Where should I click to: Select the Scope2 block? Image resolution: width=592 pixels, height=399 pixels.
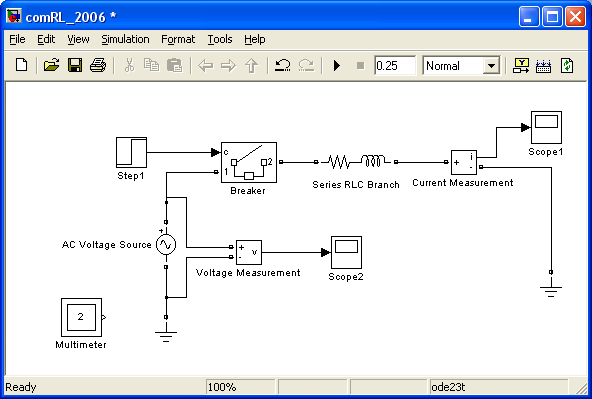[346, 252]
